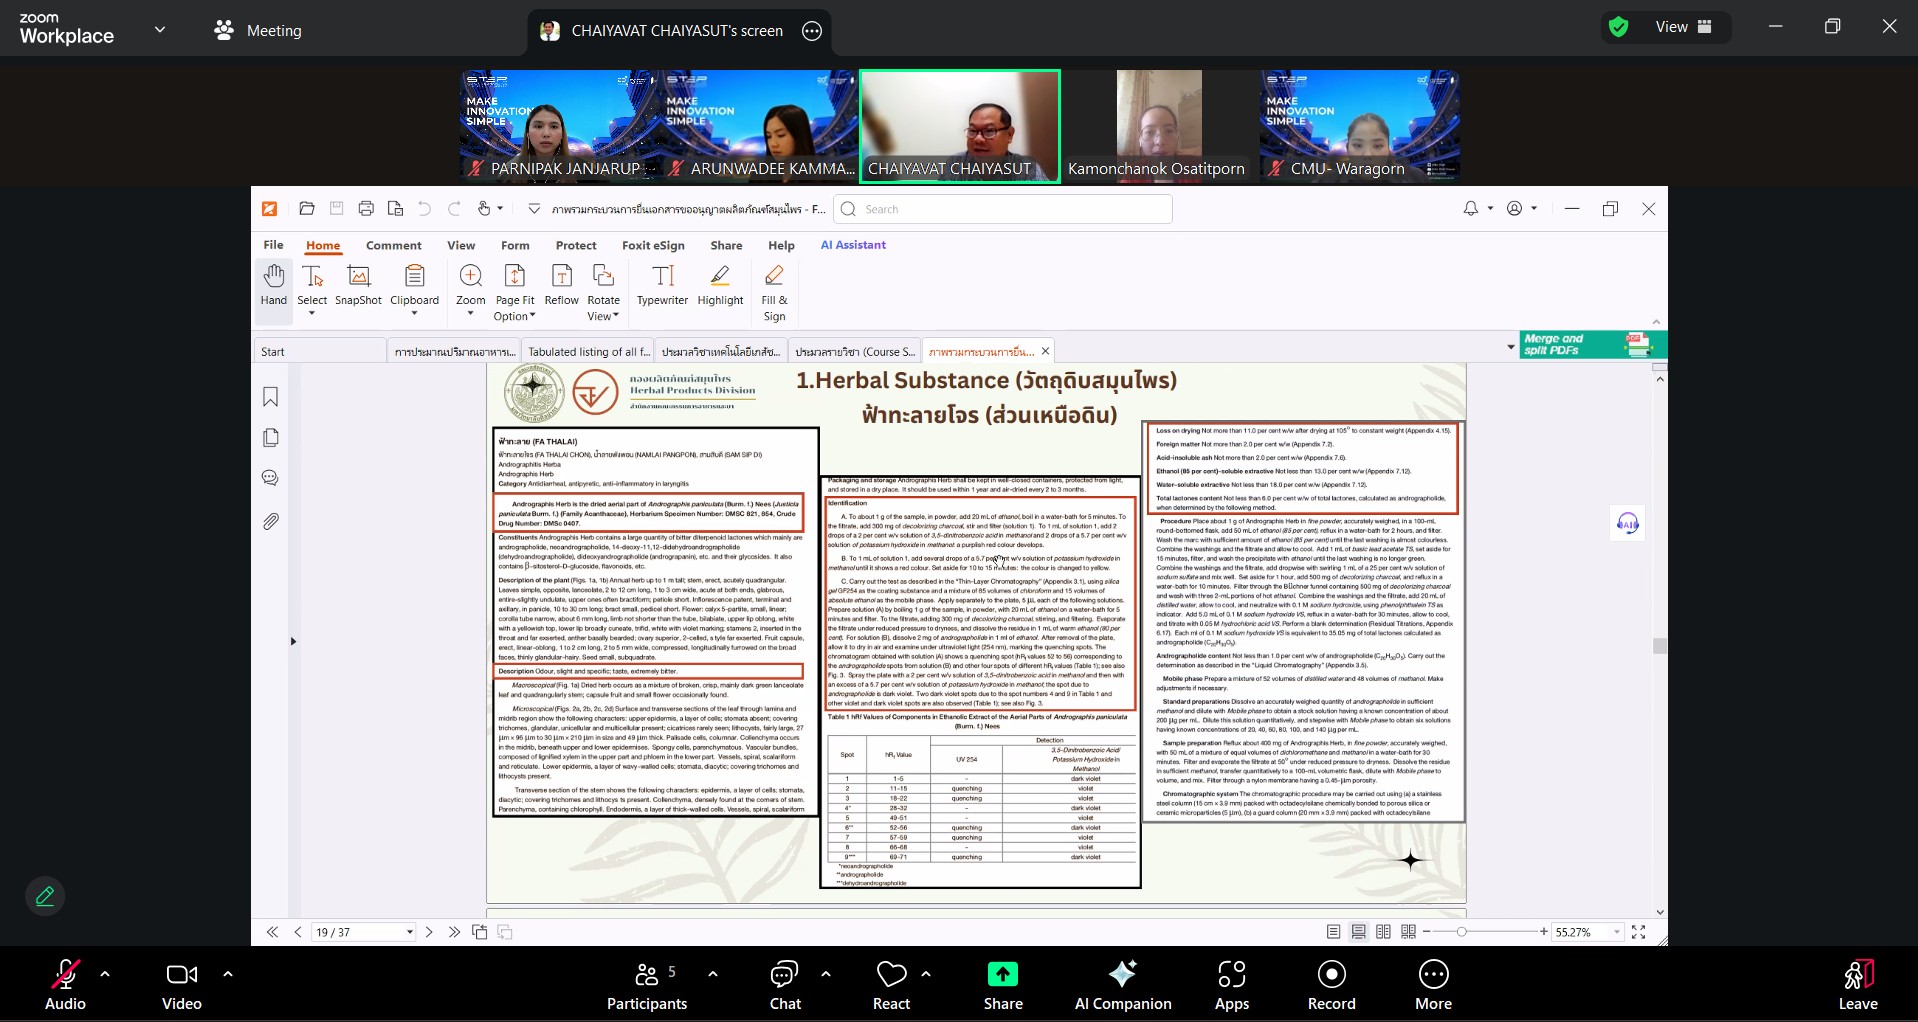
Task: Open the More options menu
Action: pyautogui.click(x=1432, y=985)
